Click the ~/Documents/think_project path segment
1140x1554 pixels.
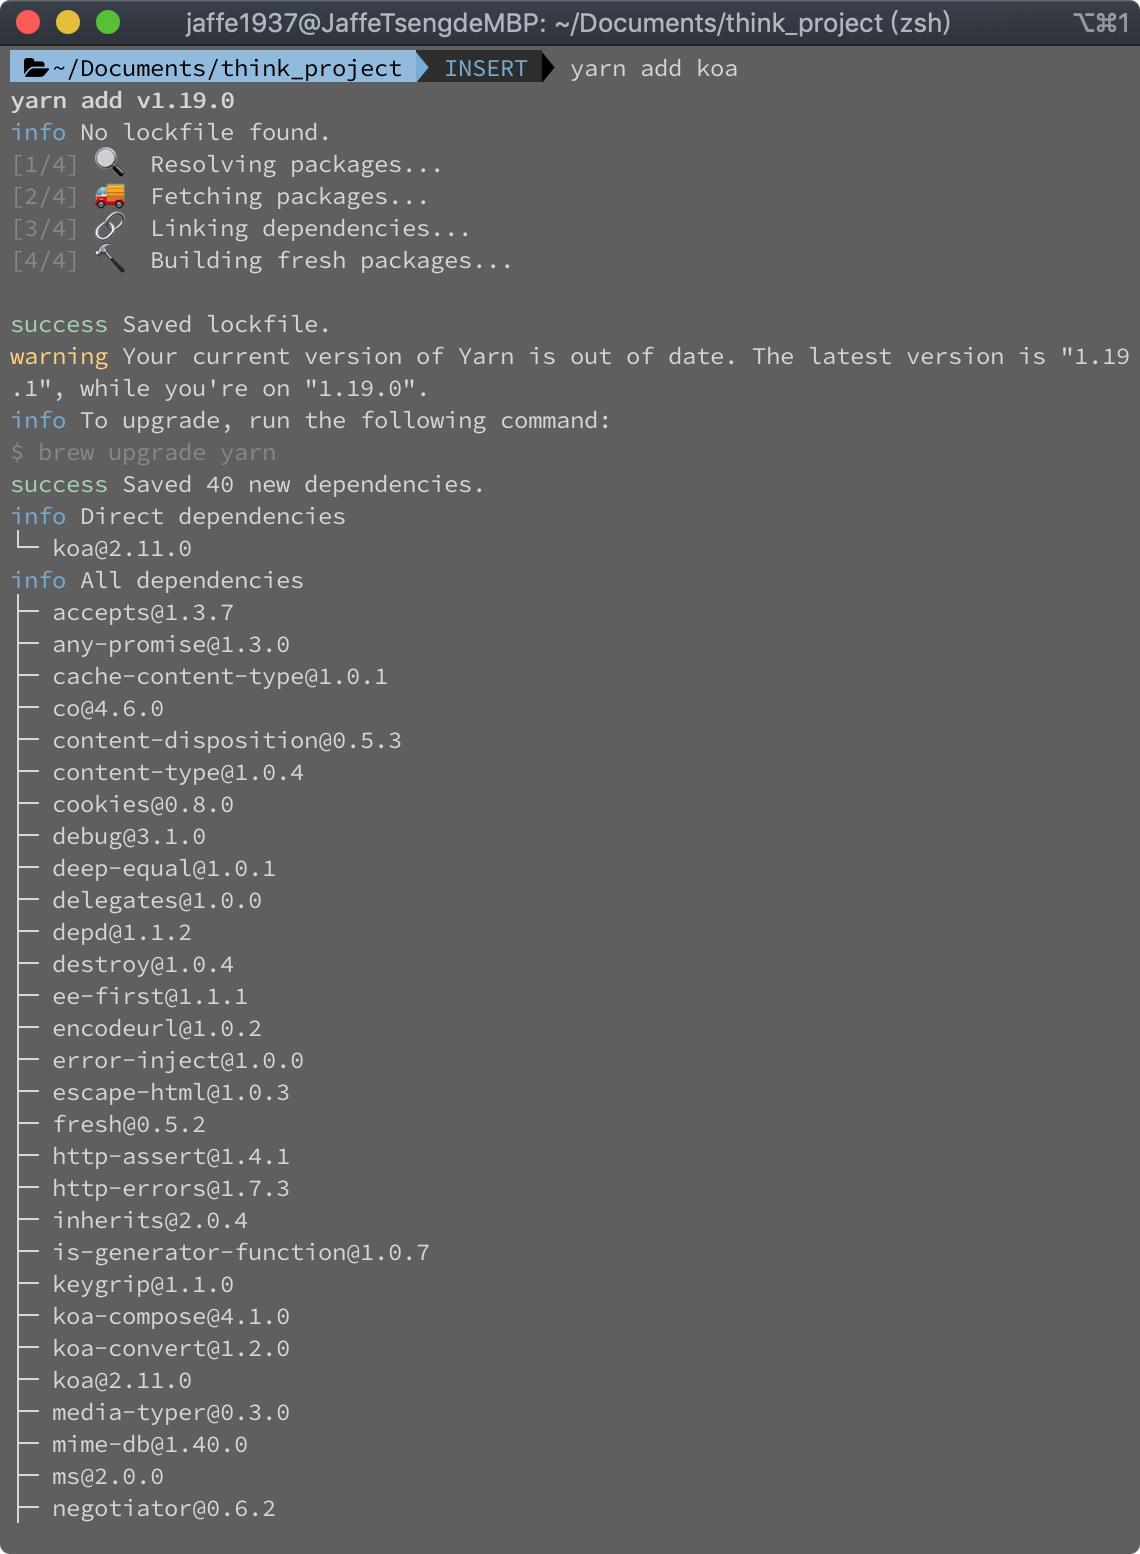tap(226, 68)
